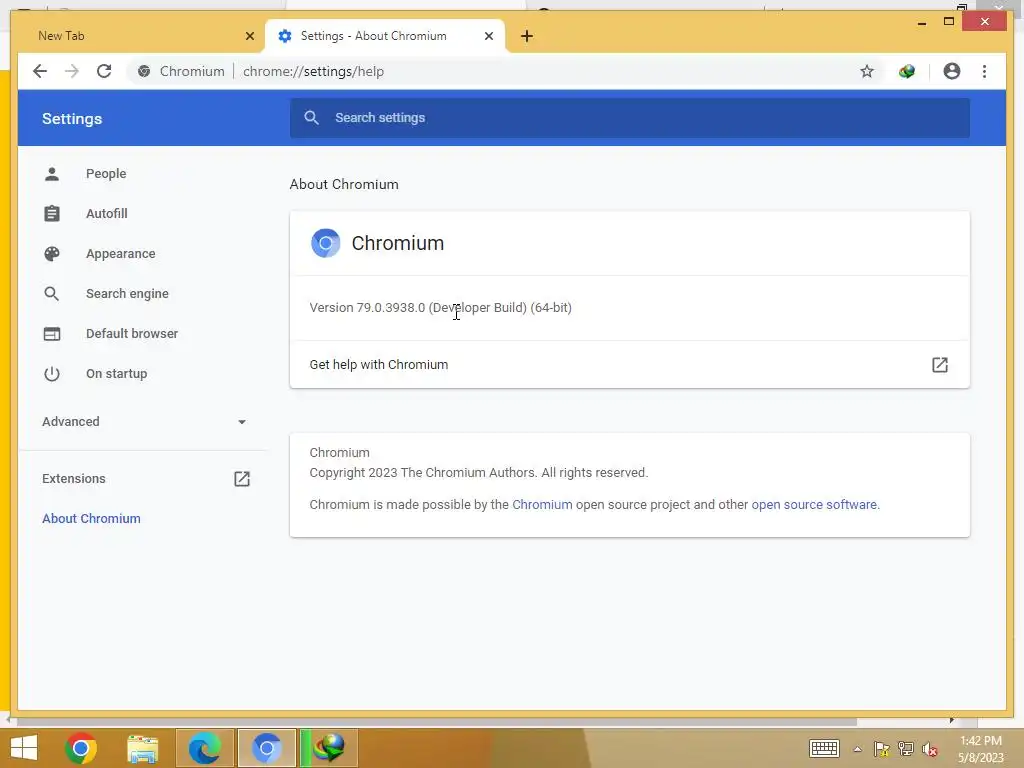This screenshot has height=768, width=1024.
Task: Open Extensions via its external link icon
Action: pyautogui.click(x=242, y=479)
